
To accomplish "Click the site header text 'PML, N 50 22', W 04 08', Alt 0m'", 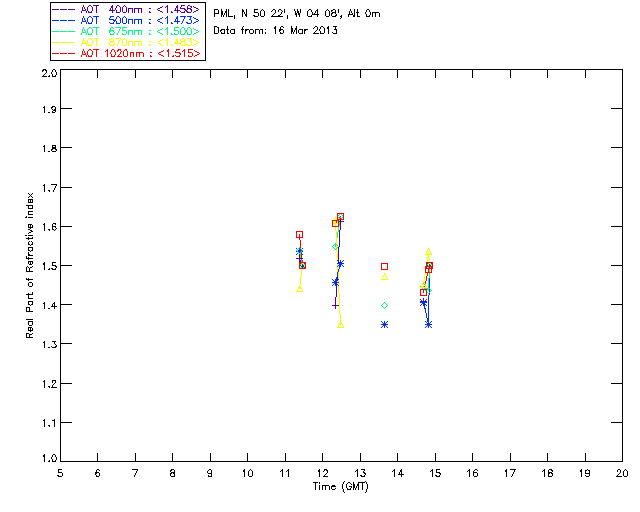I will pyautogui.click(x=297, y=14).
